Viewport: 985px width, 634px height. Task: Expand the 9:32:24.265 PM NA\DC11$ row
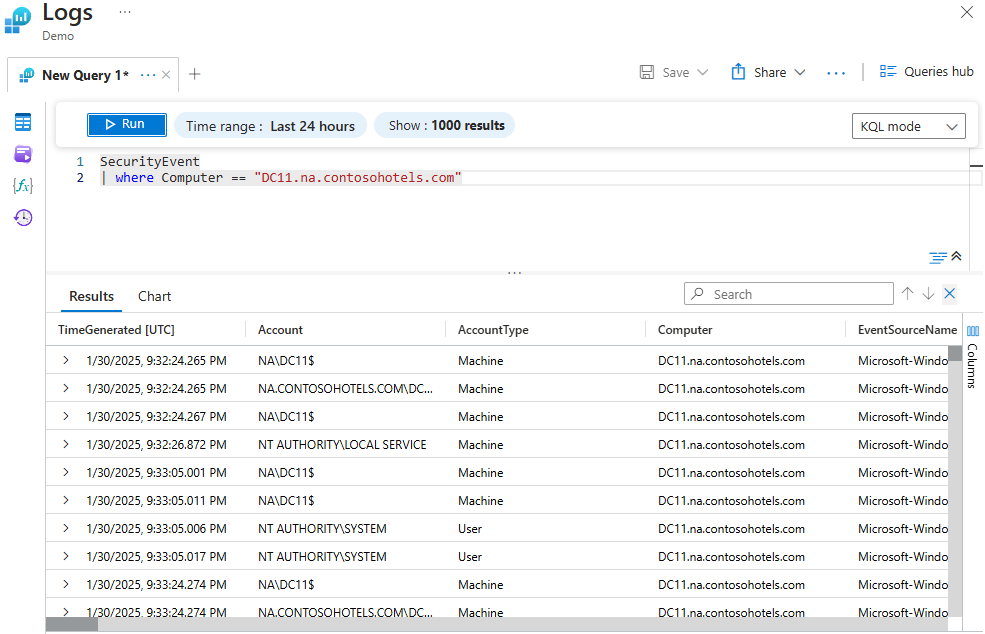(65, 361)
